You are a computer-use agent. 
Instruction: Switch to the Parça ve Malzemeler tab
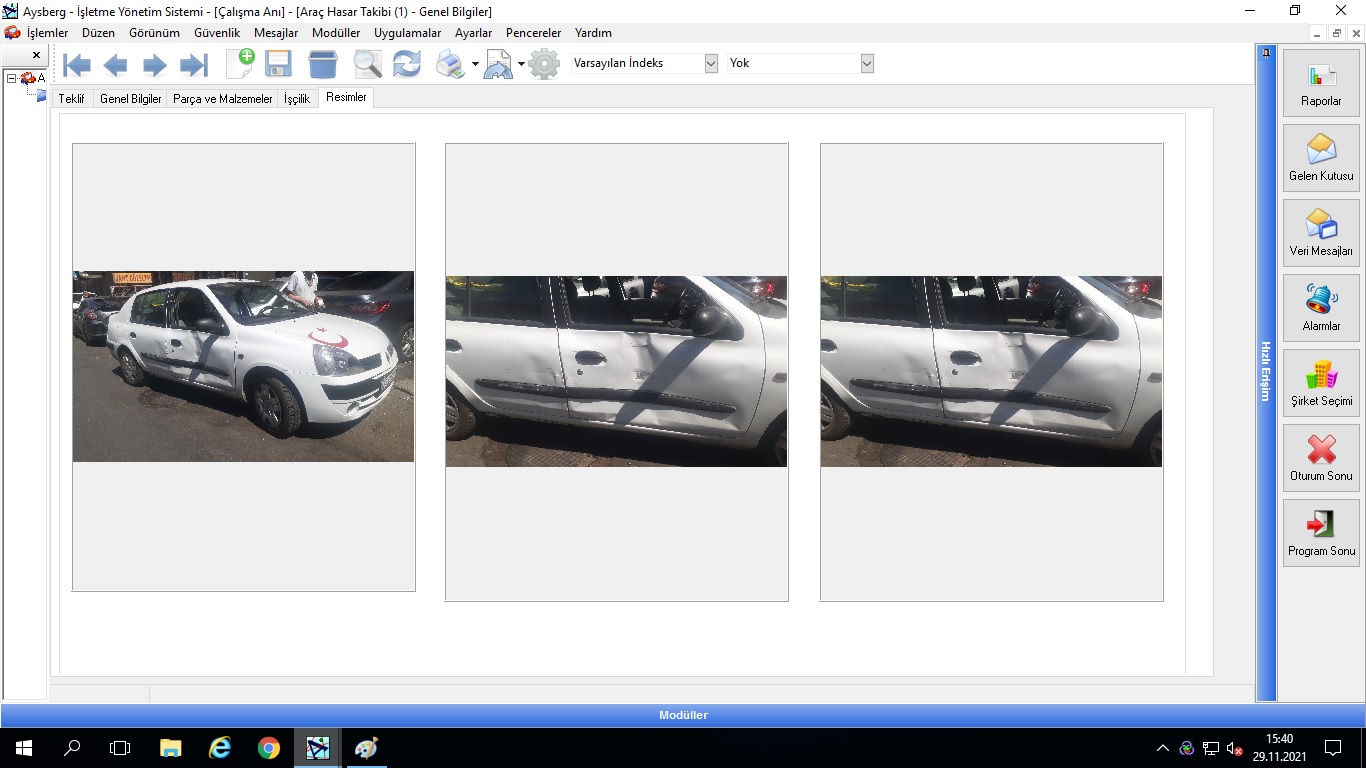tap(222, 99)
